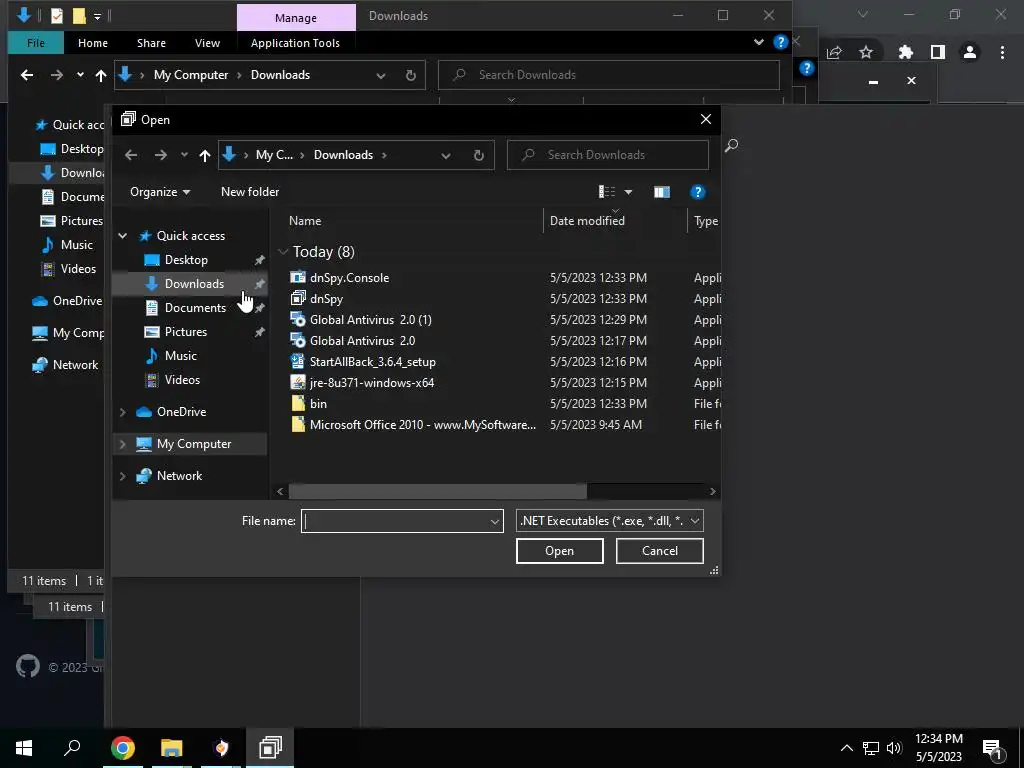The height and width of the screenshot is (768, 1024).
Task: Collapse Quick access tree in Open dialog
Action: click(122, 236)
